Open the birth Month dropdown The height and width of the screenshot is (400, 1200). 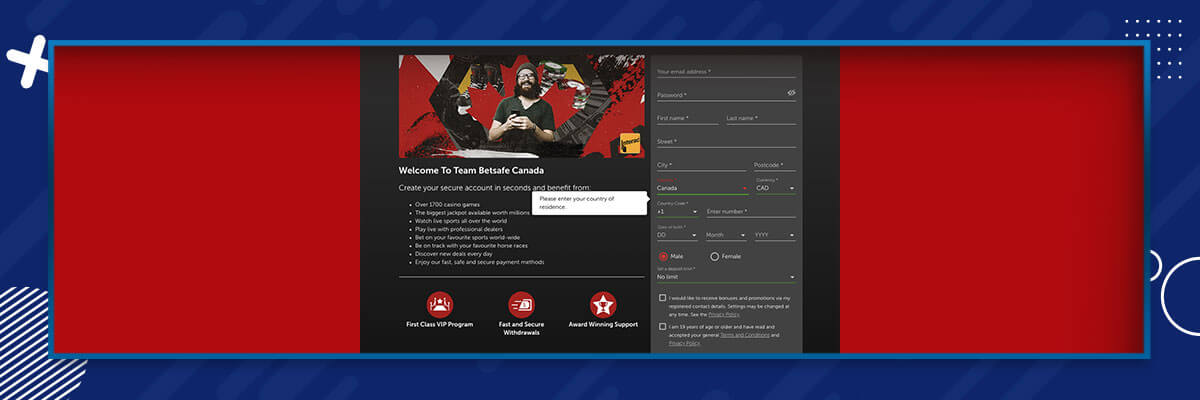coord(726,235)
